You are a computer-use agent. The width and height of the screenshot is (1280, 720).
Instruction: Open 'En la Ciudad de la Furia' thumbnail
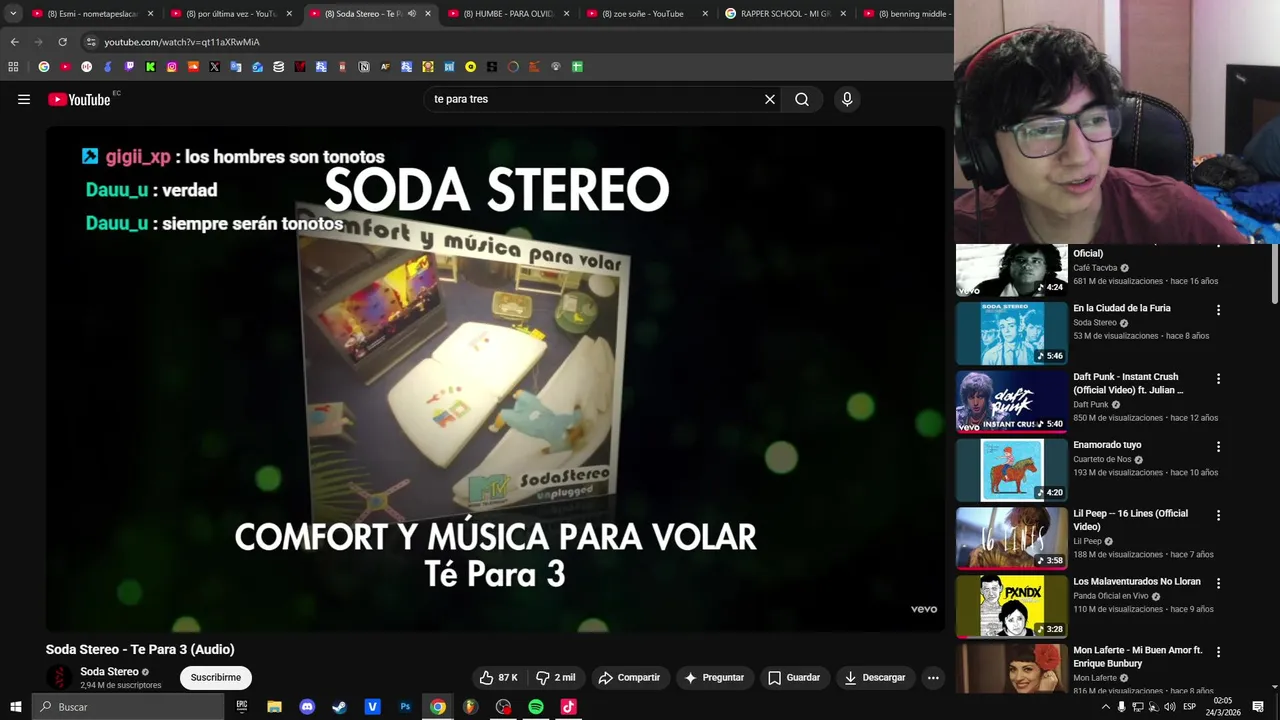coord(1012,333)
